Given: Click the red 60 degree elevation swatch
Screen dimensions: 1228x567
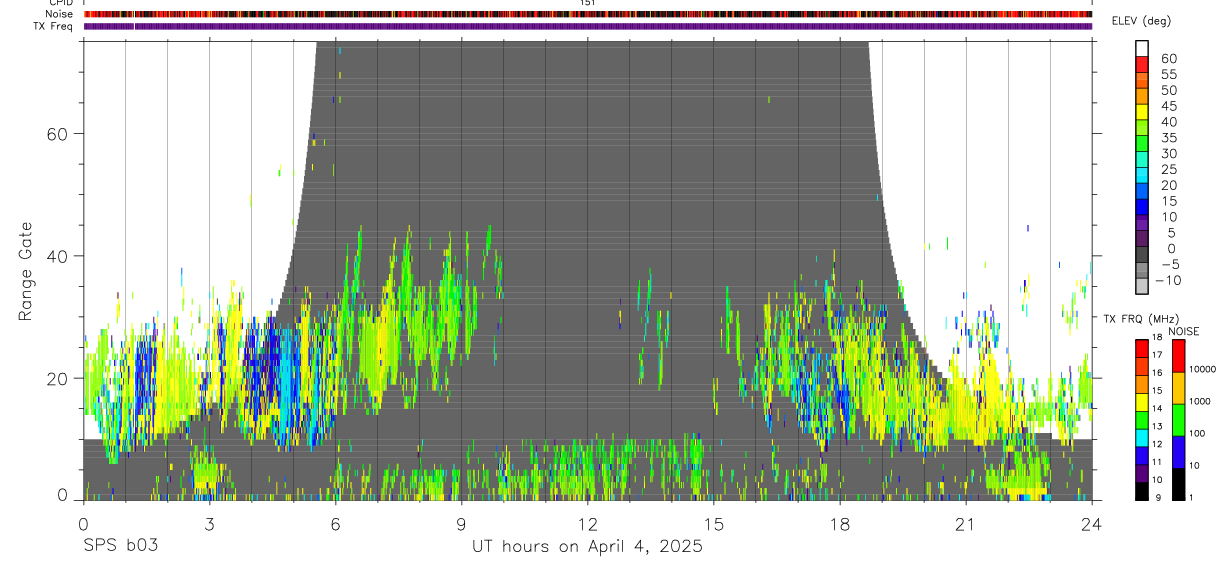Looking at the screenshot, I should click(1142, 65).
